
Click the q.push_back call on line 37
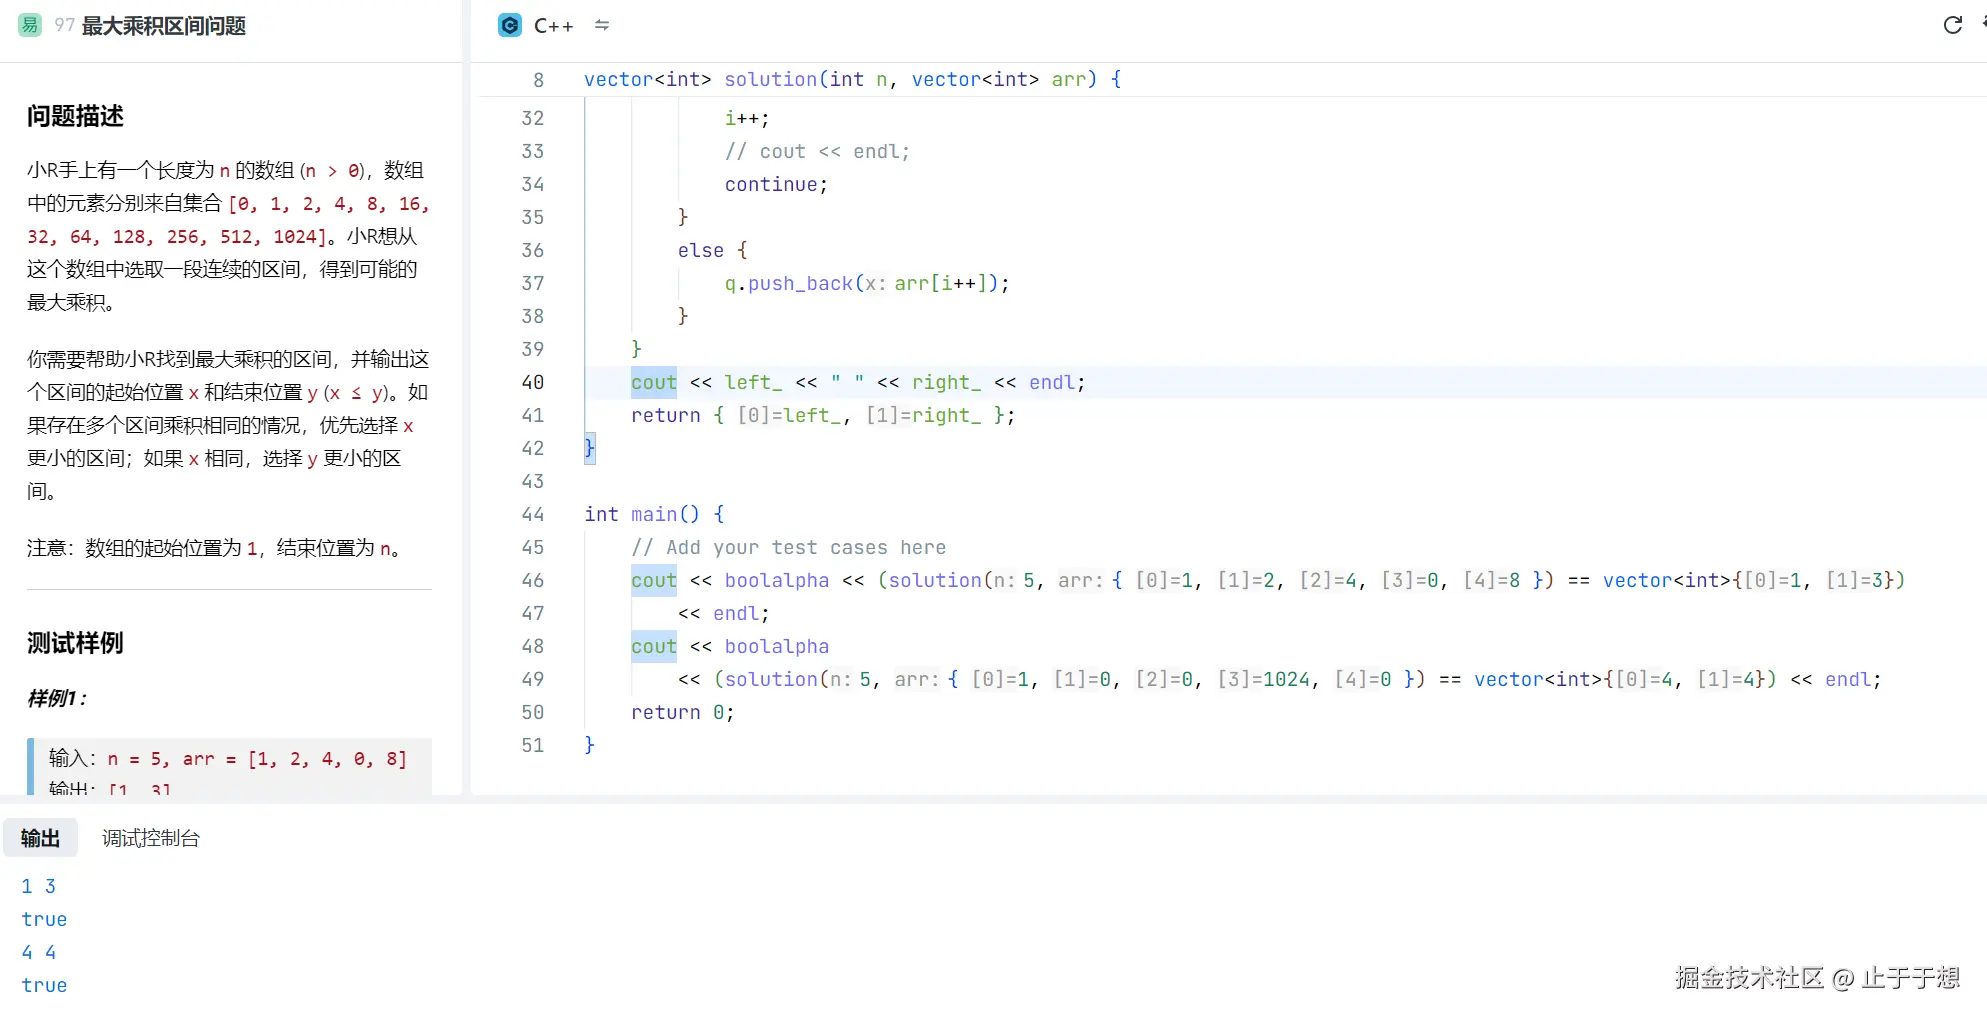tap(788, 284)
